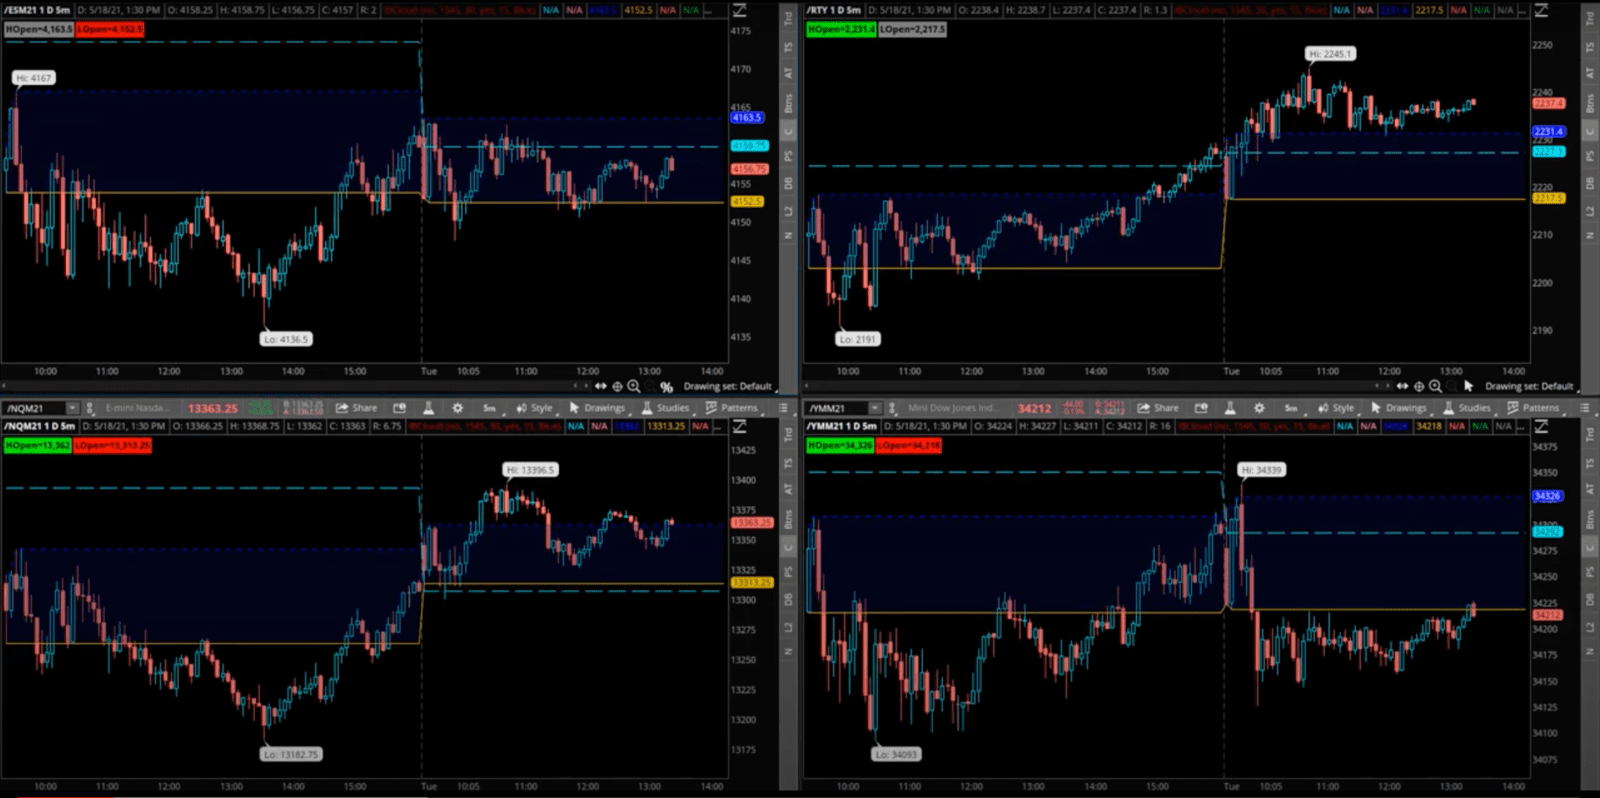The width and height of the screenshot is (1600, 798).
Task: Open the Patterns menu on the /NQM21 chart
Action: (732, 408)
